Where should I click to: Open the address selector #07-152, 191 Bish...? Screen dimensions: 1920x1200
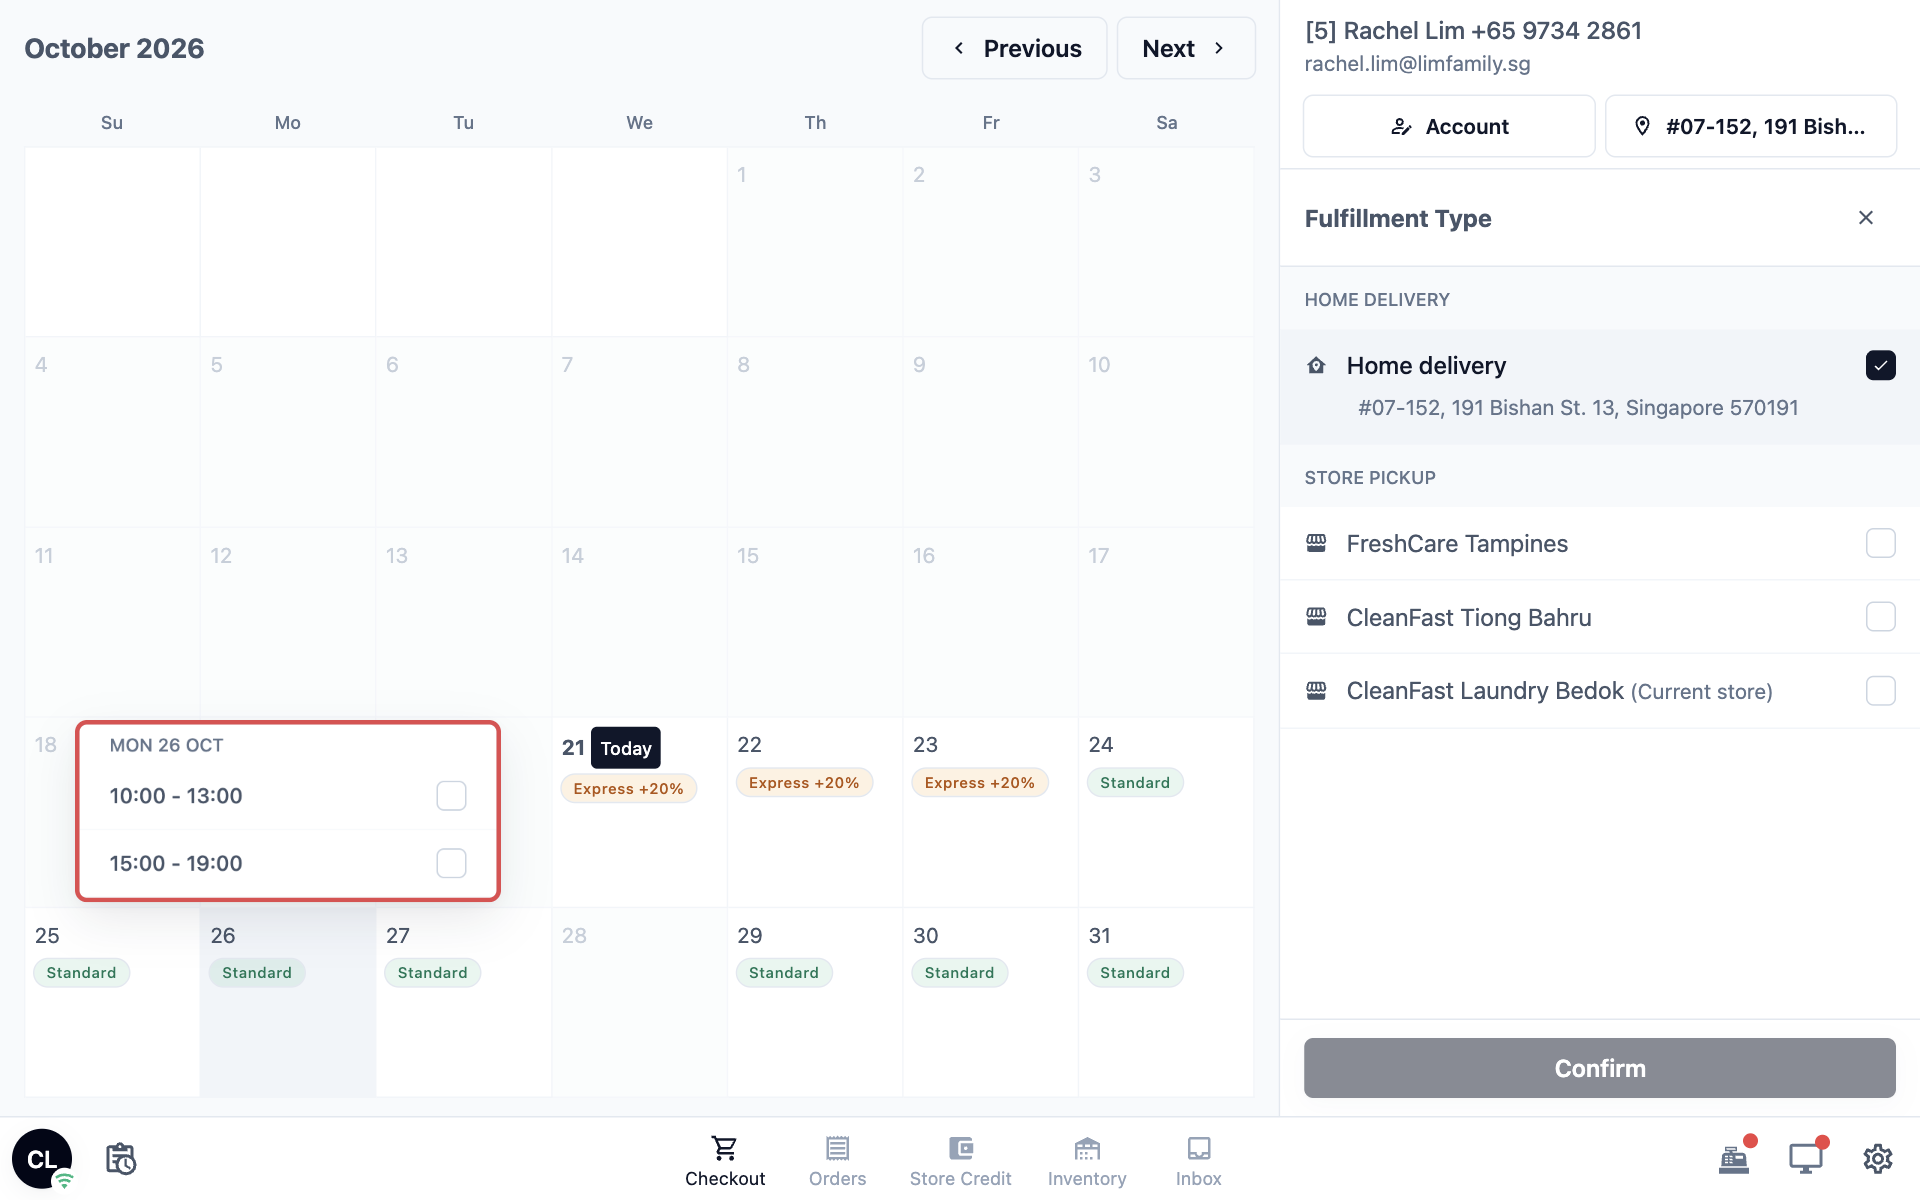[x=1750, y=126]
